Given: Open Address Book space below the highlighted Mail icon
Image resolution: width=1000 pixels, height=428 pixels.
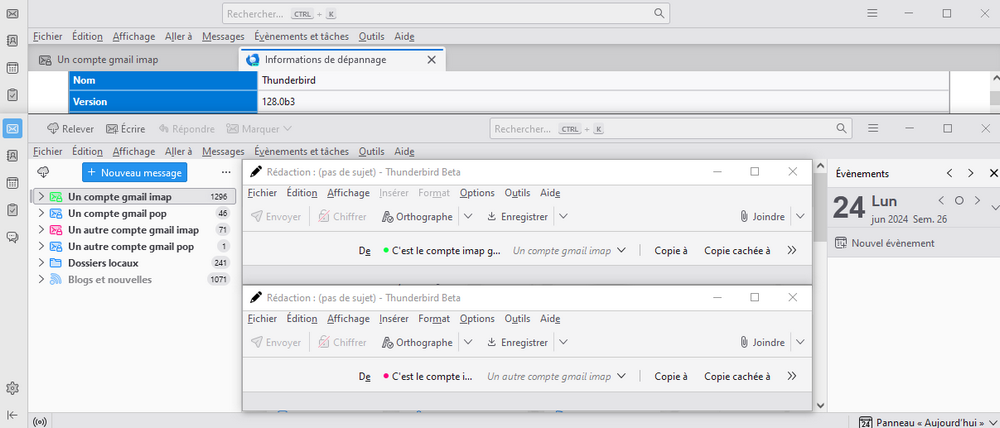Looking at the screenshot, I should (x=12, y=156).
